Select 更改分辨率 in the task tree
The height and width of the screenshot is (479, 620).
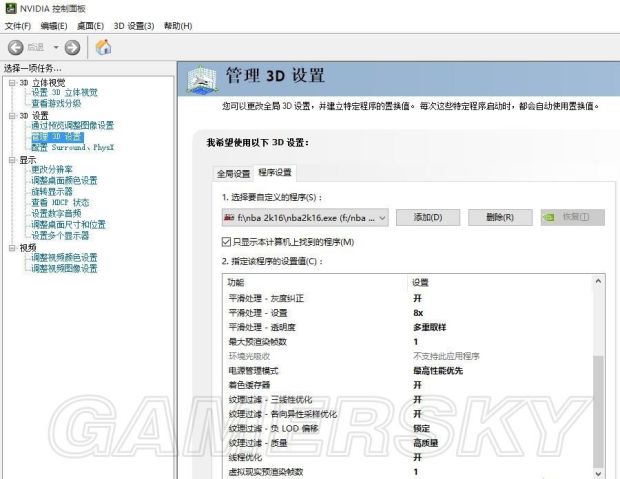[51, 170]
